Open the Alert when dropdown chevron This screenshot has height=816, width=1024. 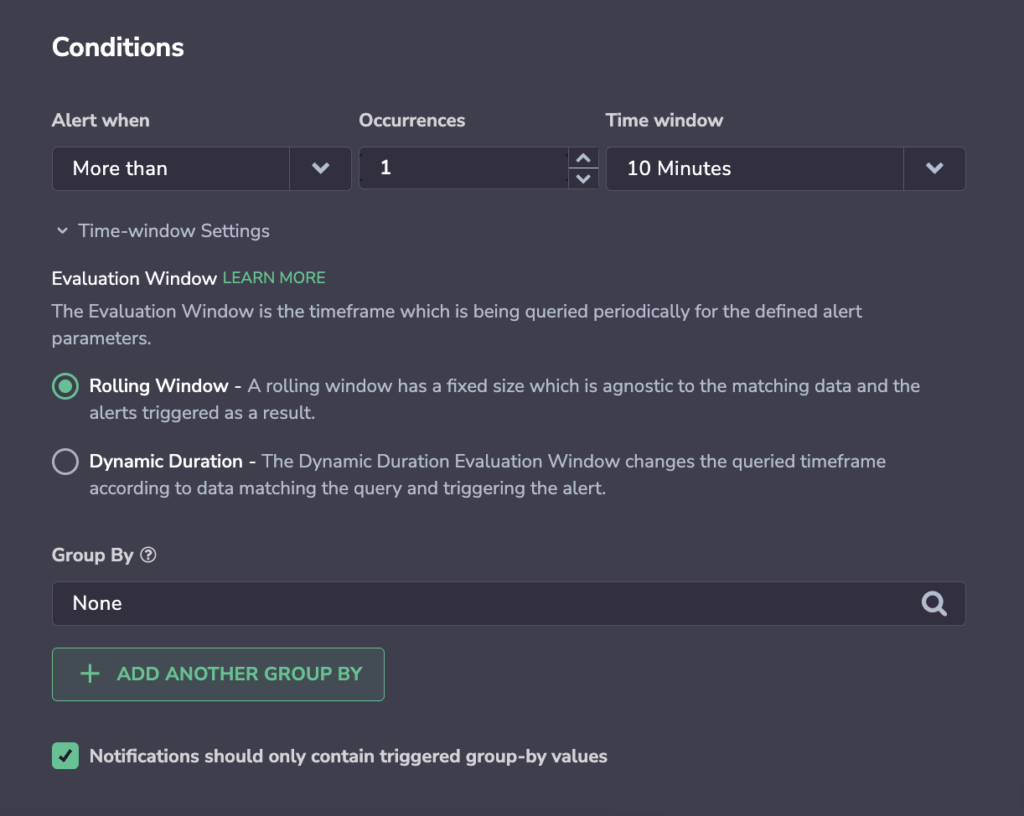(x=320, y=168)
